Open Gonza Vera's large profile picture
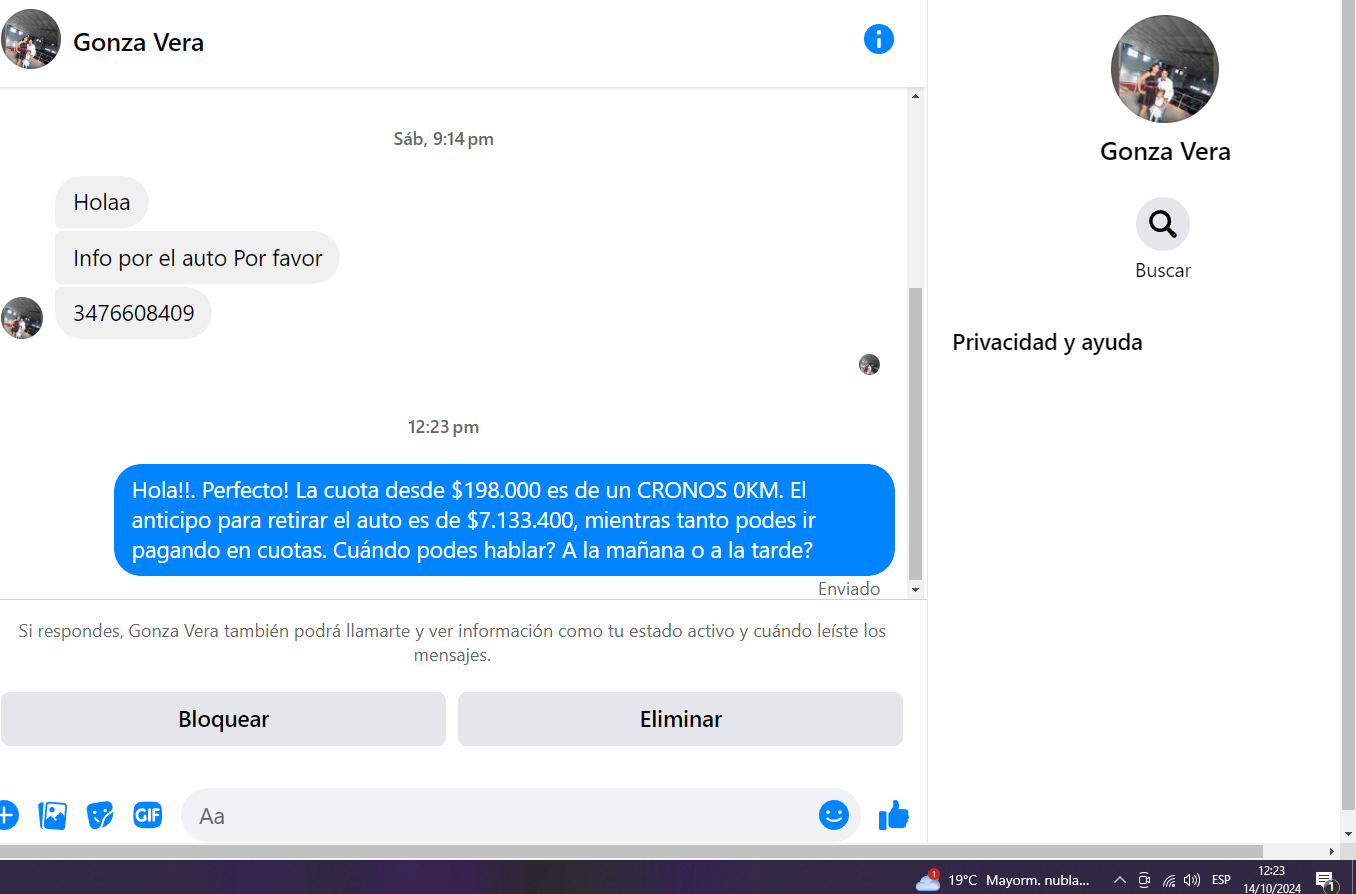The width and height of the screenshot is (1356, 894). pos(1164,69)
